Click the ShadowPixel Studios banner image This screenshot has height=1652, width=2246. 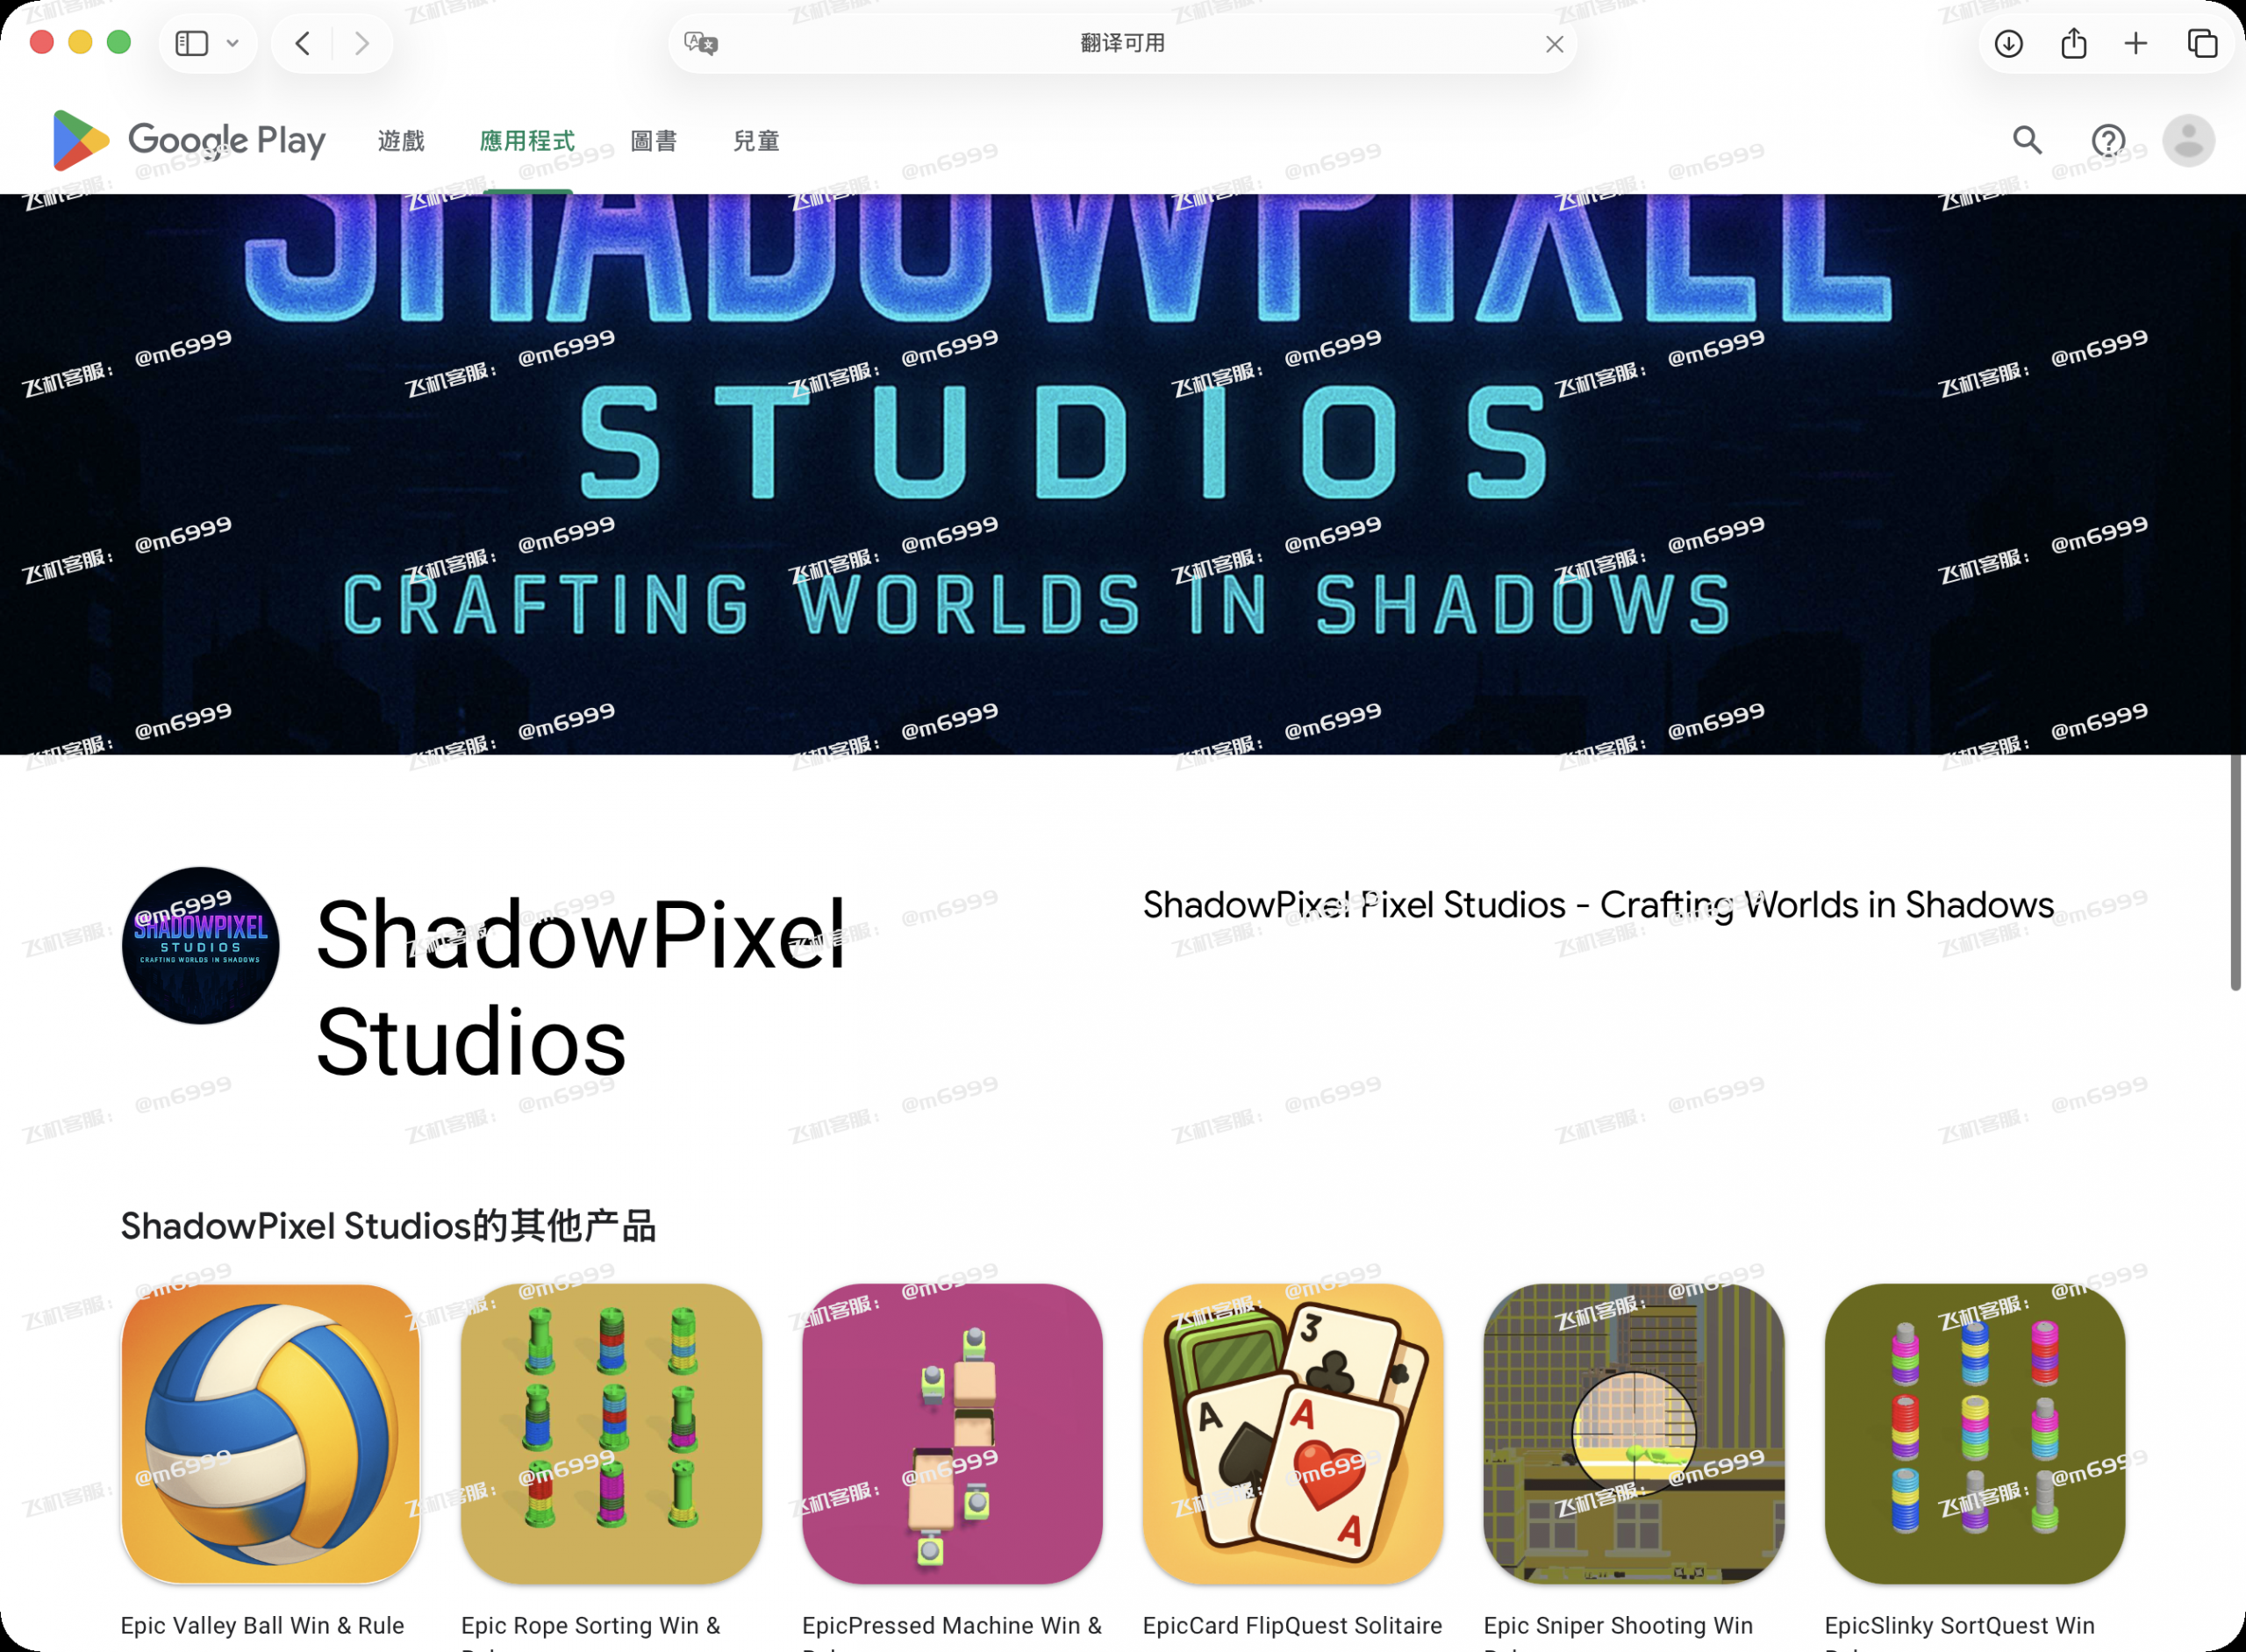coord(1123,474)
